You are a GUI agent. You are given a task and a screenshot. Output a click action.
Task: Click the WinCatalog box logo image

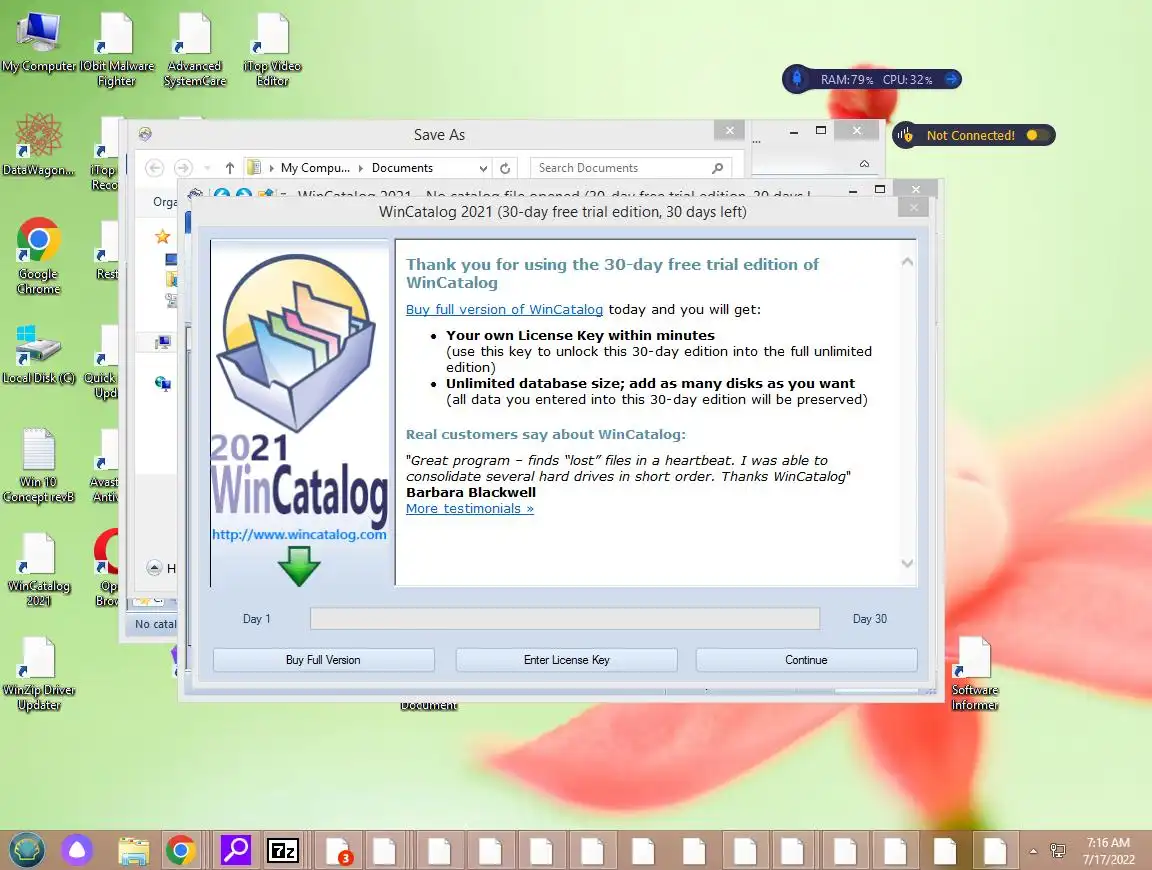(298, 342)
